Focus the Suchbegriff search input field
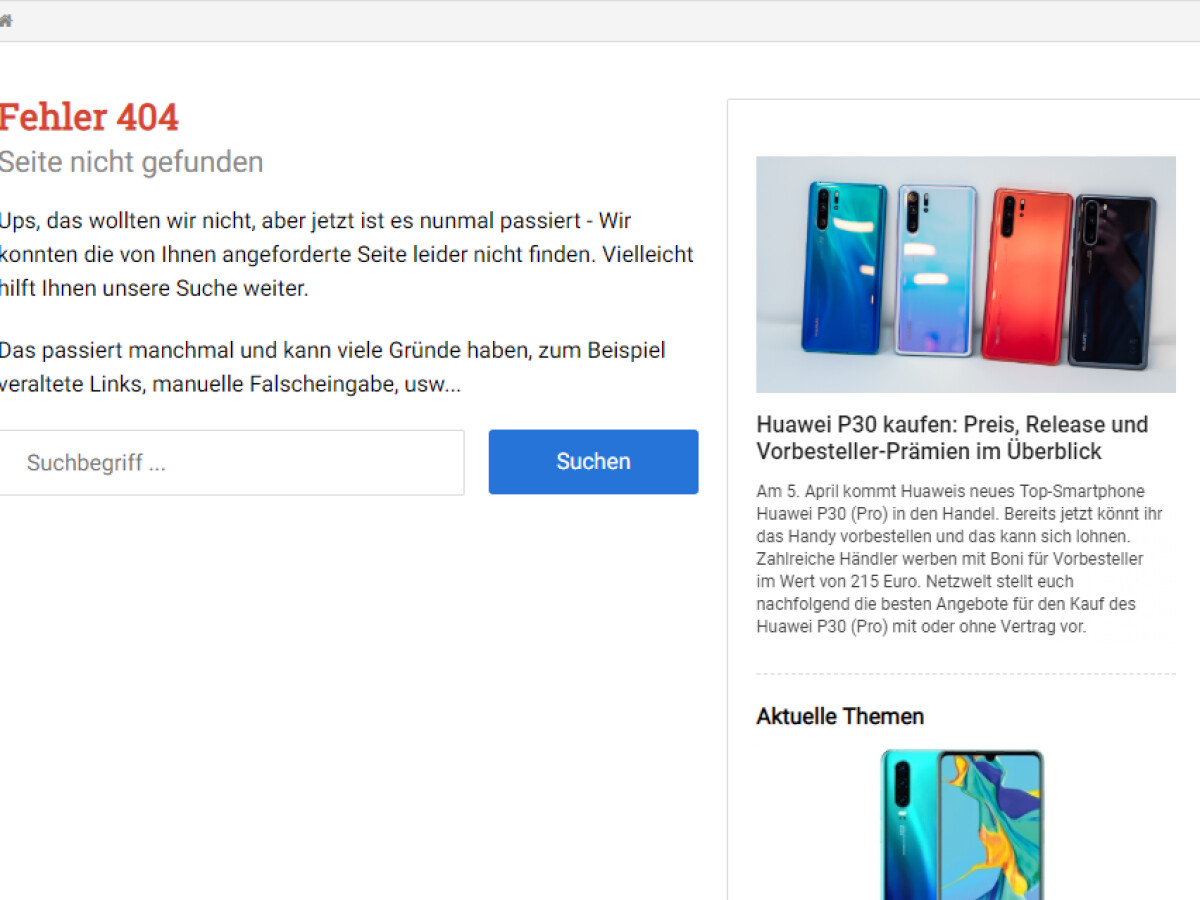The width and height of the screenshot is (1200, 900). [x=231, y=463]
